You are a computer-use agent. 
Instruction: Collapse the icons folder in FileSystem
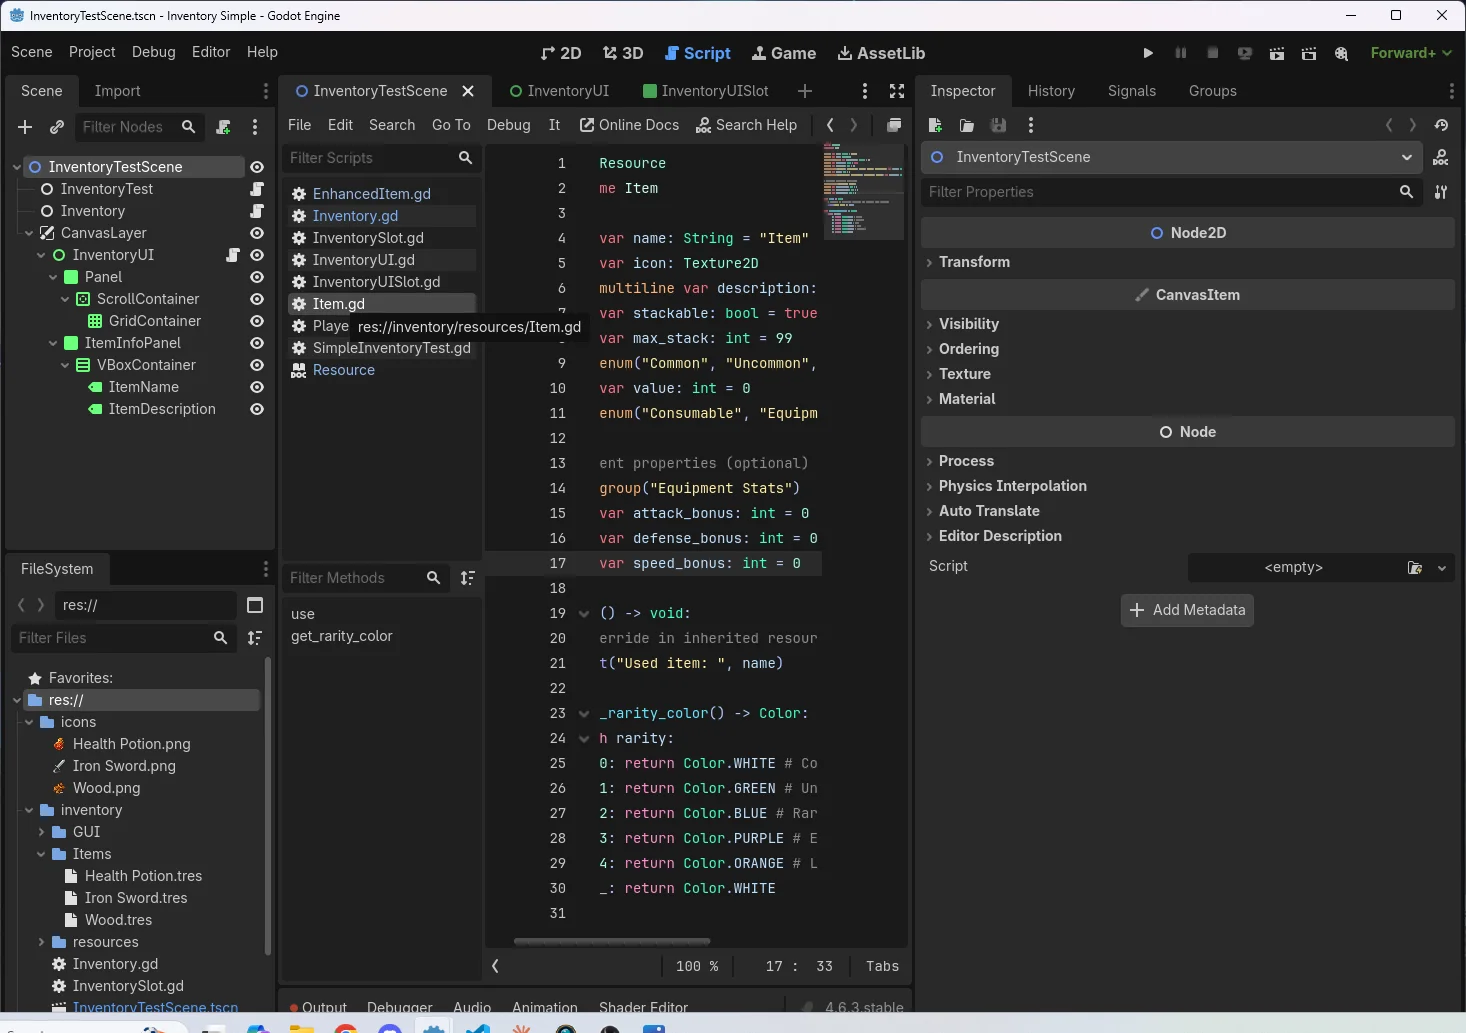[29, 722]
